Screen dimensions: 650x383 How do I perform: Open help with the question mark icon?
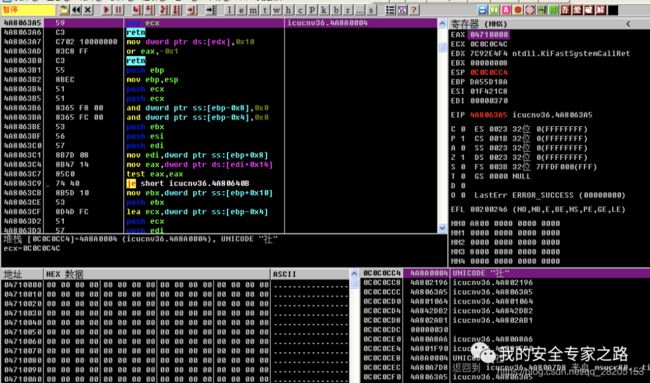[414, 10]
